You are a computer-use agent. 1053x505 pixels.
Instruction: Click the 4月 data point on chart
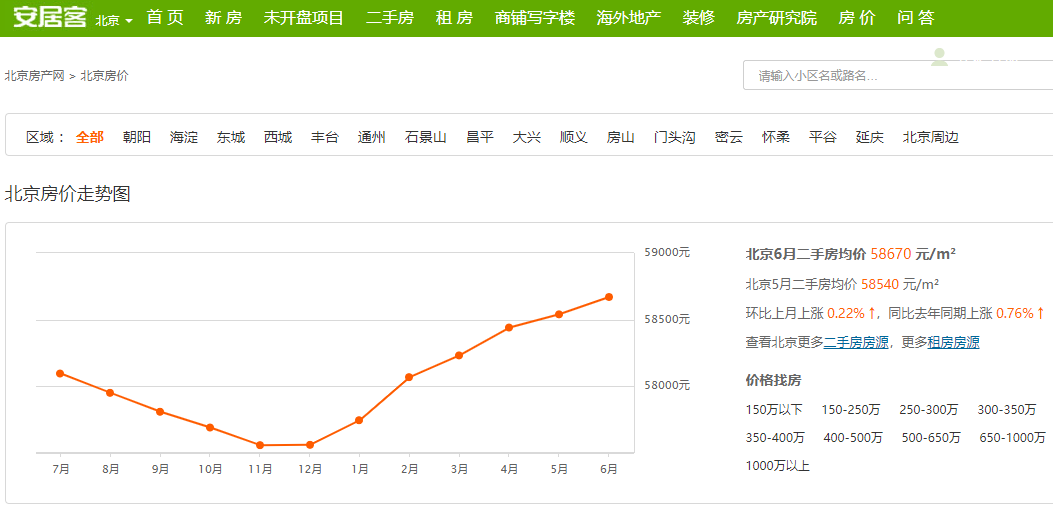(509, 328)
